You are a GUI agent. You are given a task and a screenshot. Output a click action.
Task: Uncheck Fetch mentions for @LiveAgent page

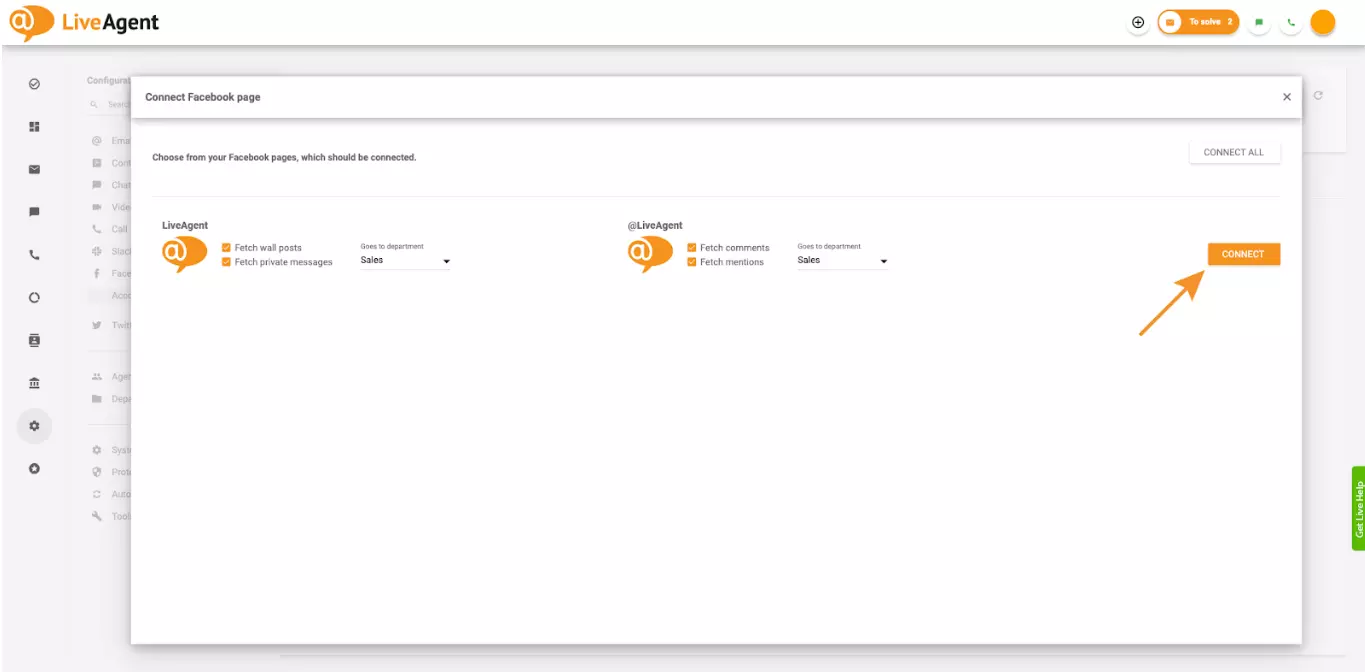click(x=692, y=261)
